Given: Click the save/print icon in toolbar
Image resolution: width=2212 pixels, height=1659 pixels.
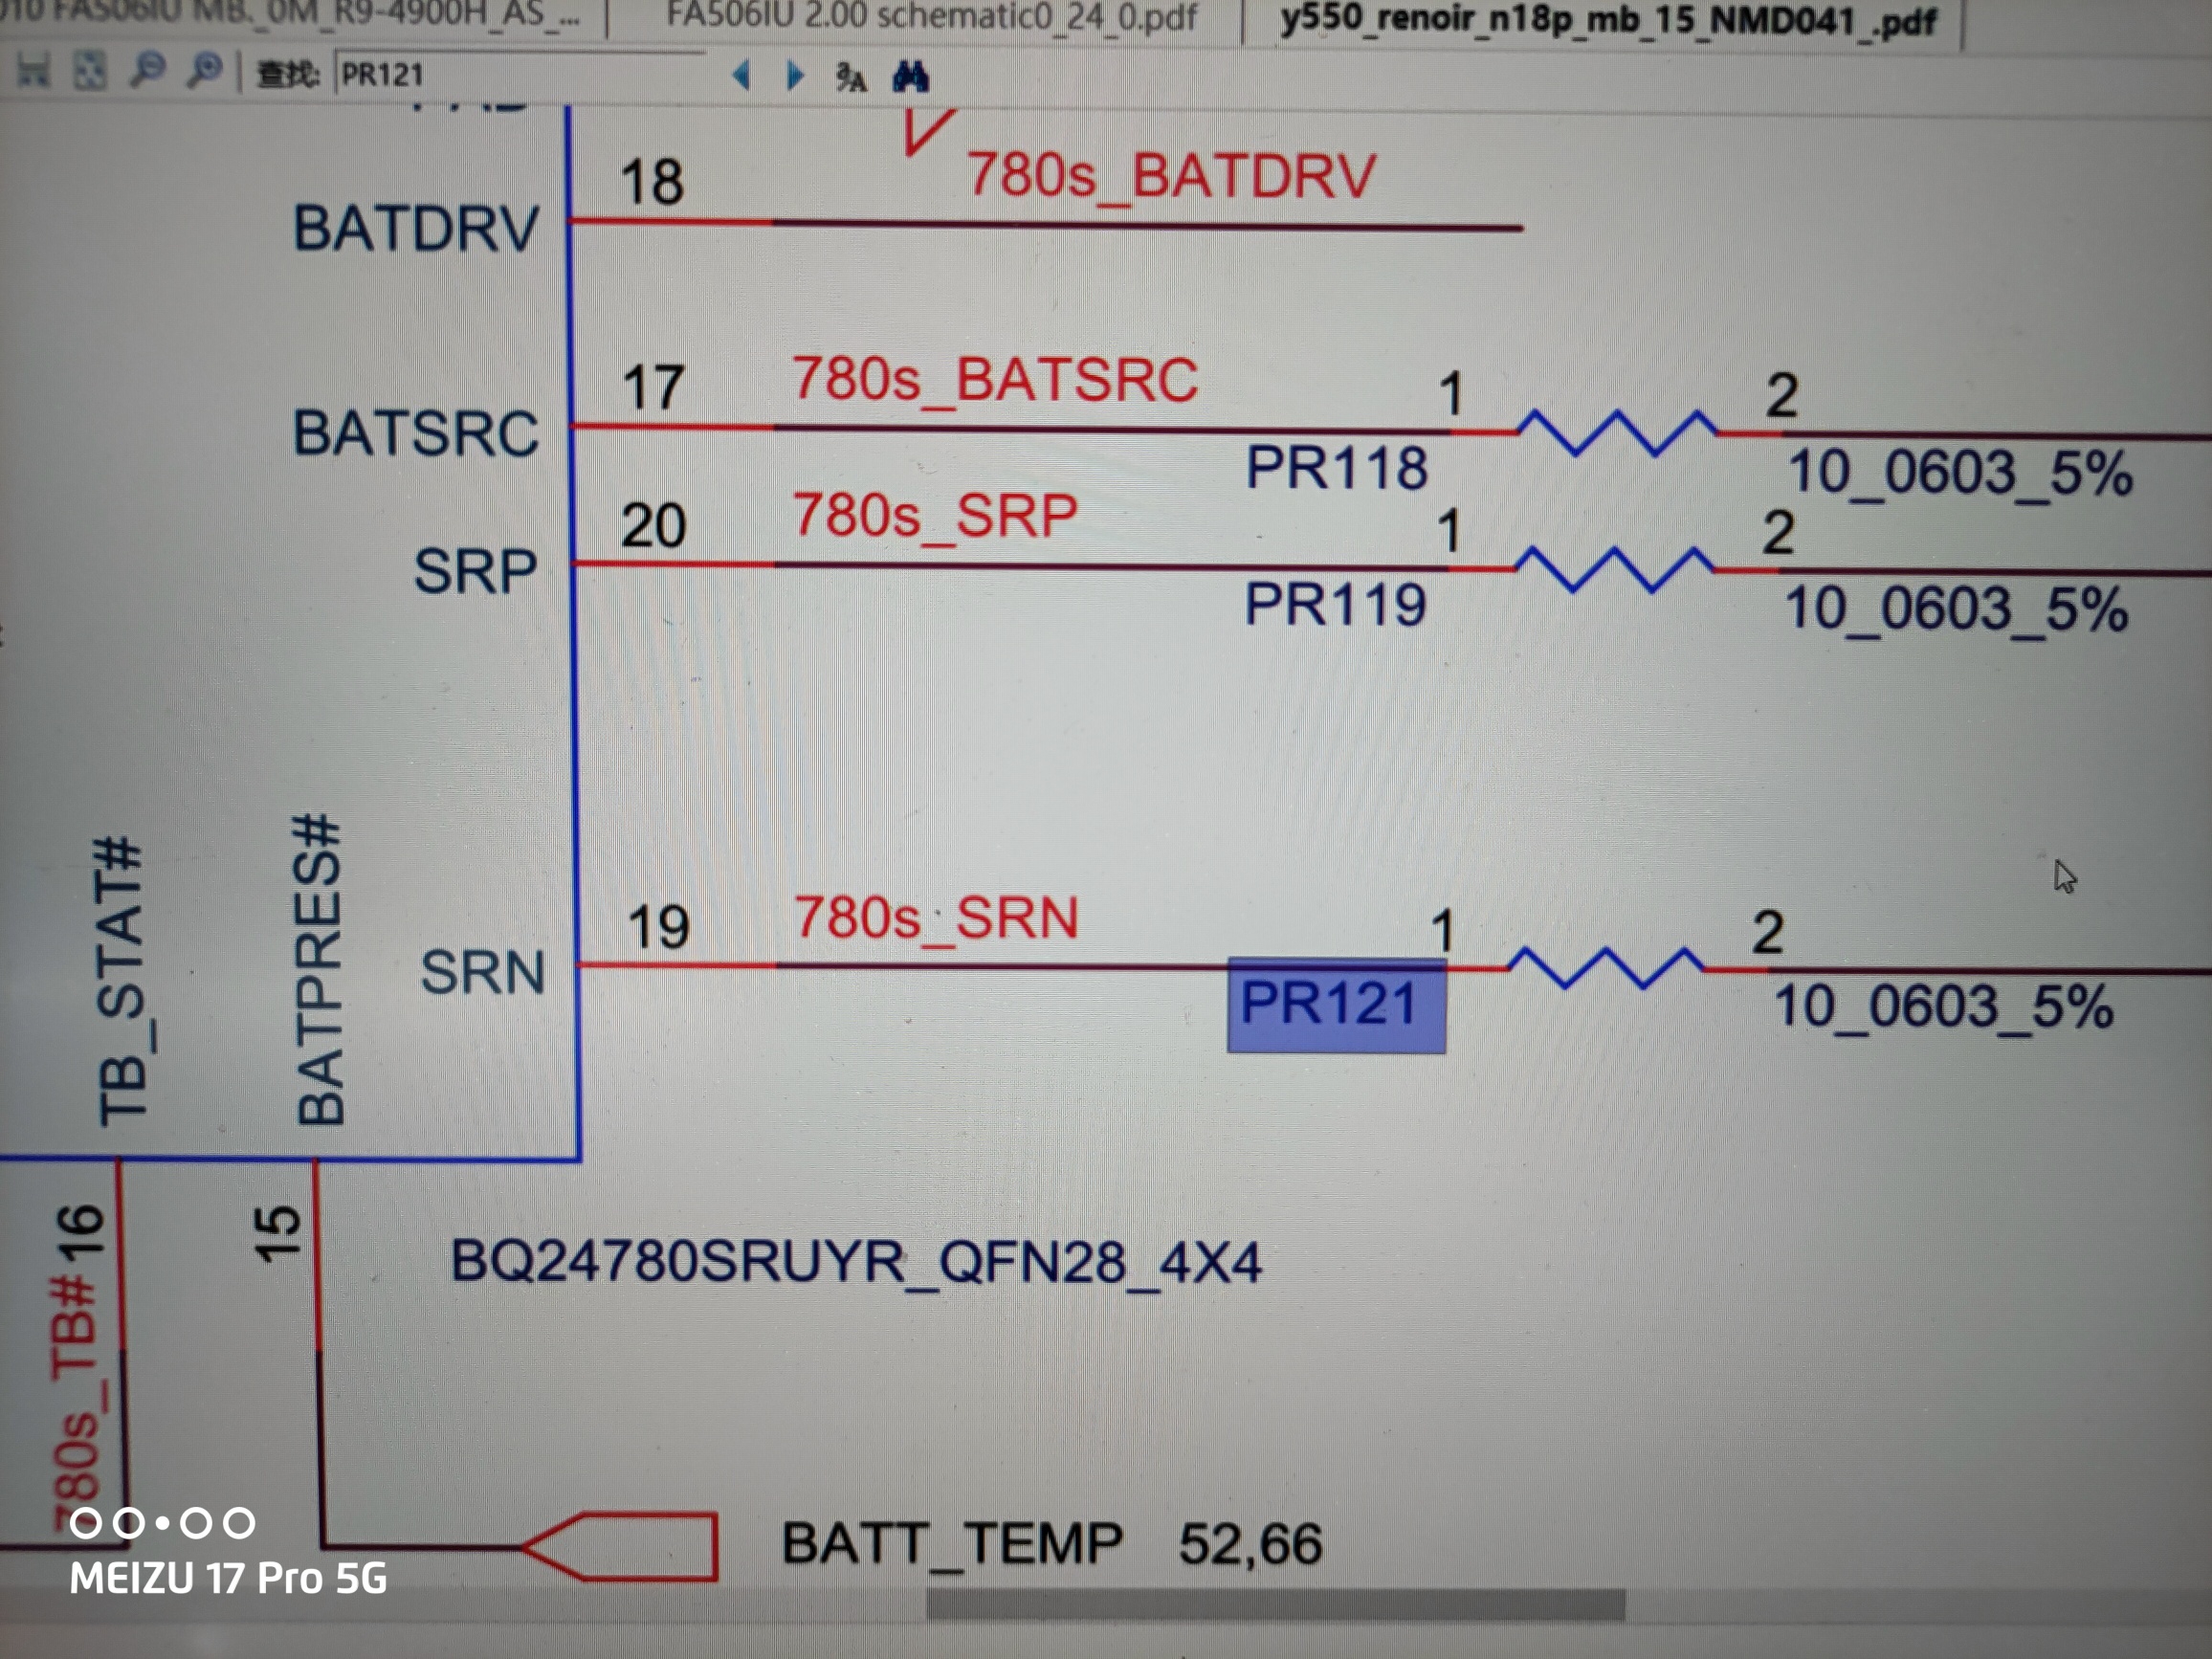Looking at the screenshot, I should [33, 71].
